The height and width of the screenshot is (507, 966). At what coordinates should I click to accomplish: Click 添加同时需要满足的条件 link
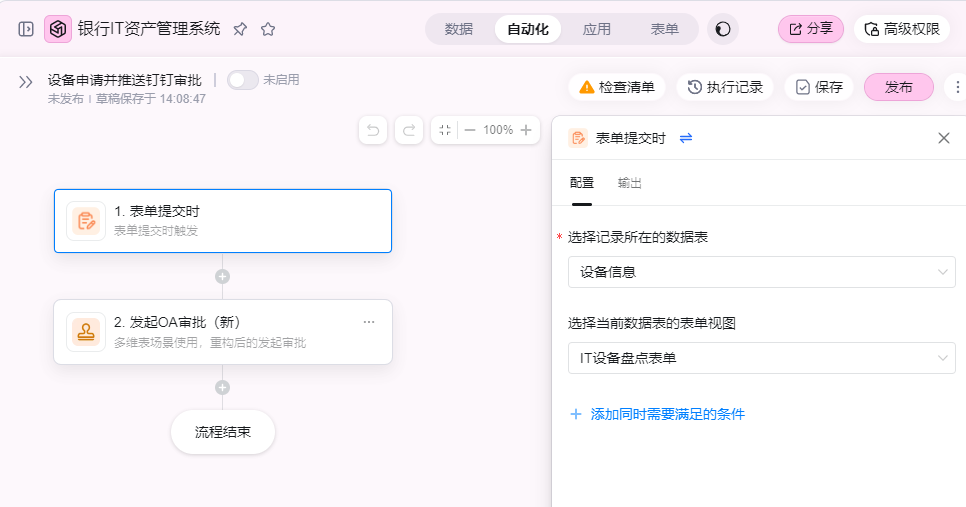[657, 415]
